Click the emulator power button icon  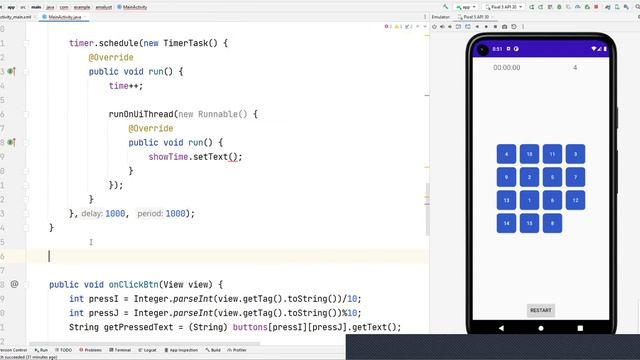pos(434,27)
